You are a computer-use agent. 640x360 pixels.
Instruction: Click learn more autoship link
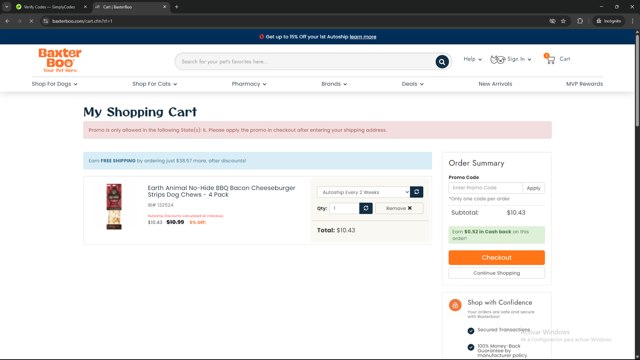(363, 37)
